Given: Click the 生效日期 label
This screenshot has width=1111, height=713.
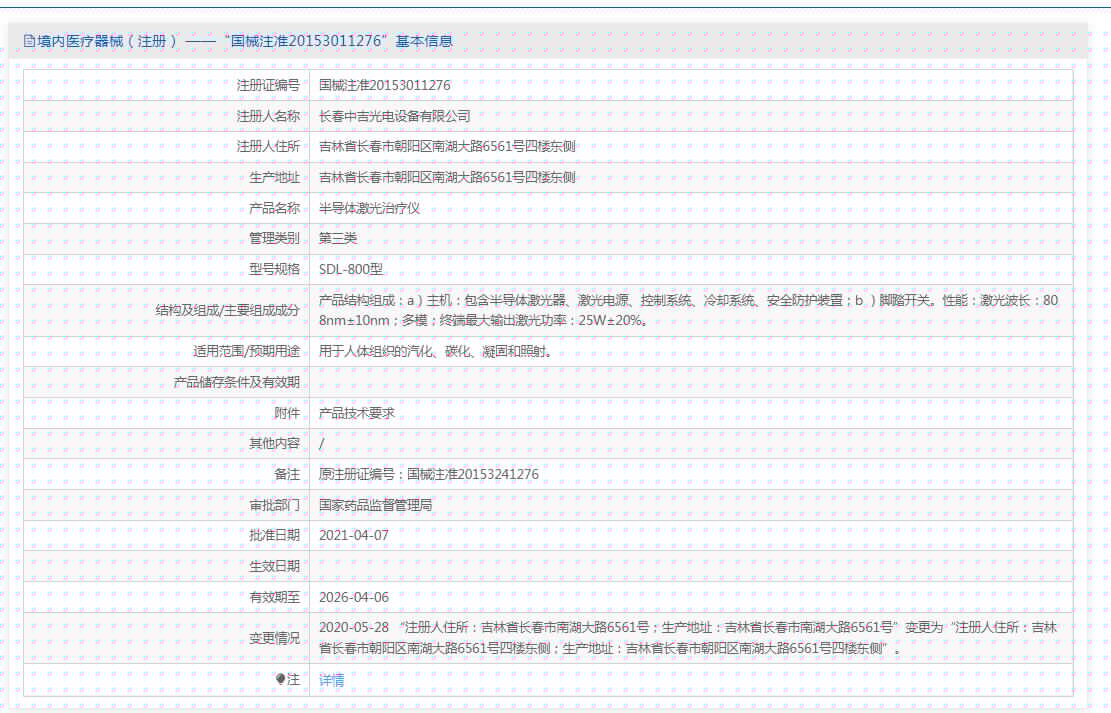Looking at the screenshot, I should pos(274,566).
